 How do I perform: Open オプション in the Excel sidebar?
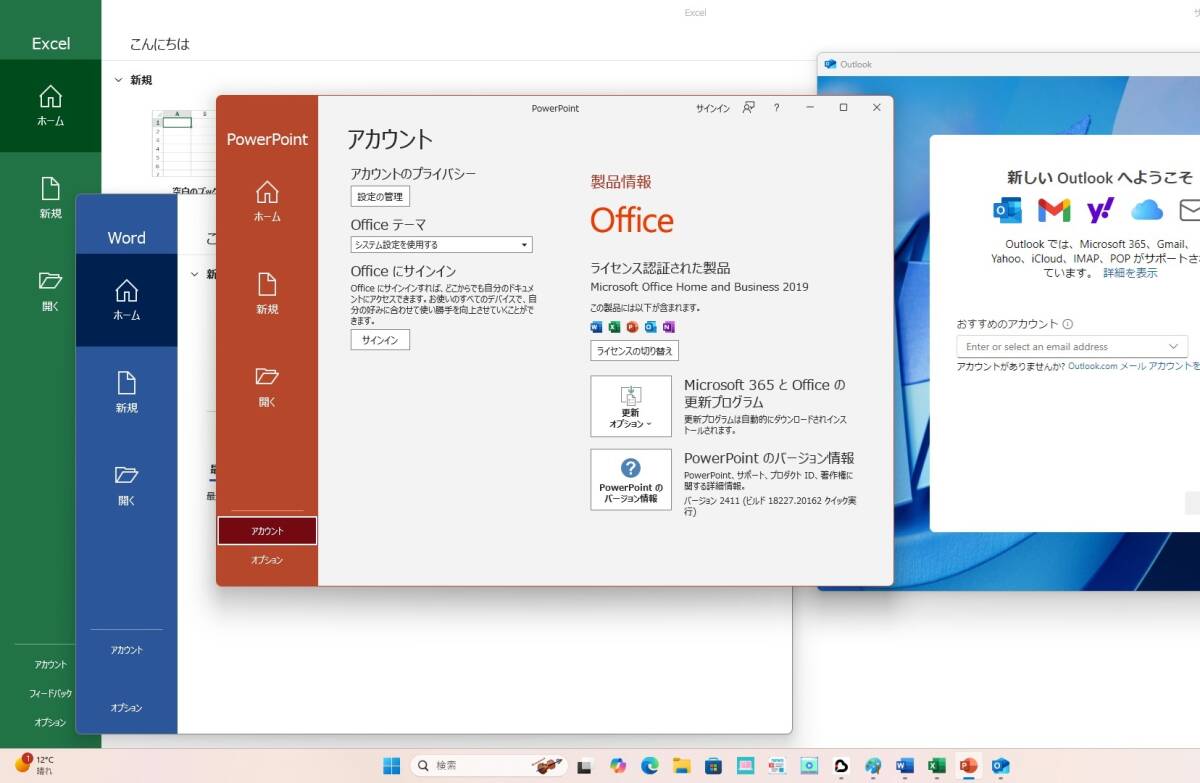(50, 722)
